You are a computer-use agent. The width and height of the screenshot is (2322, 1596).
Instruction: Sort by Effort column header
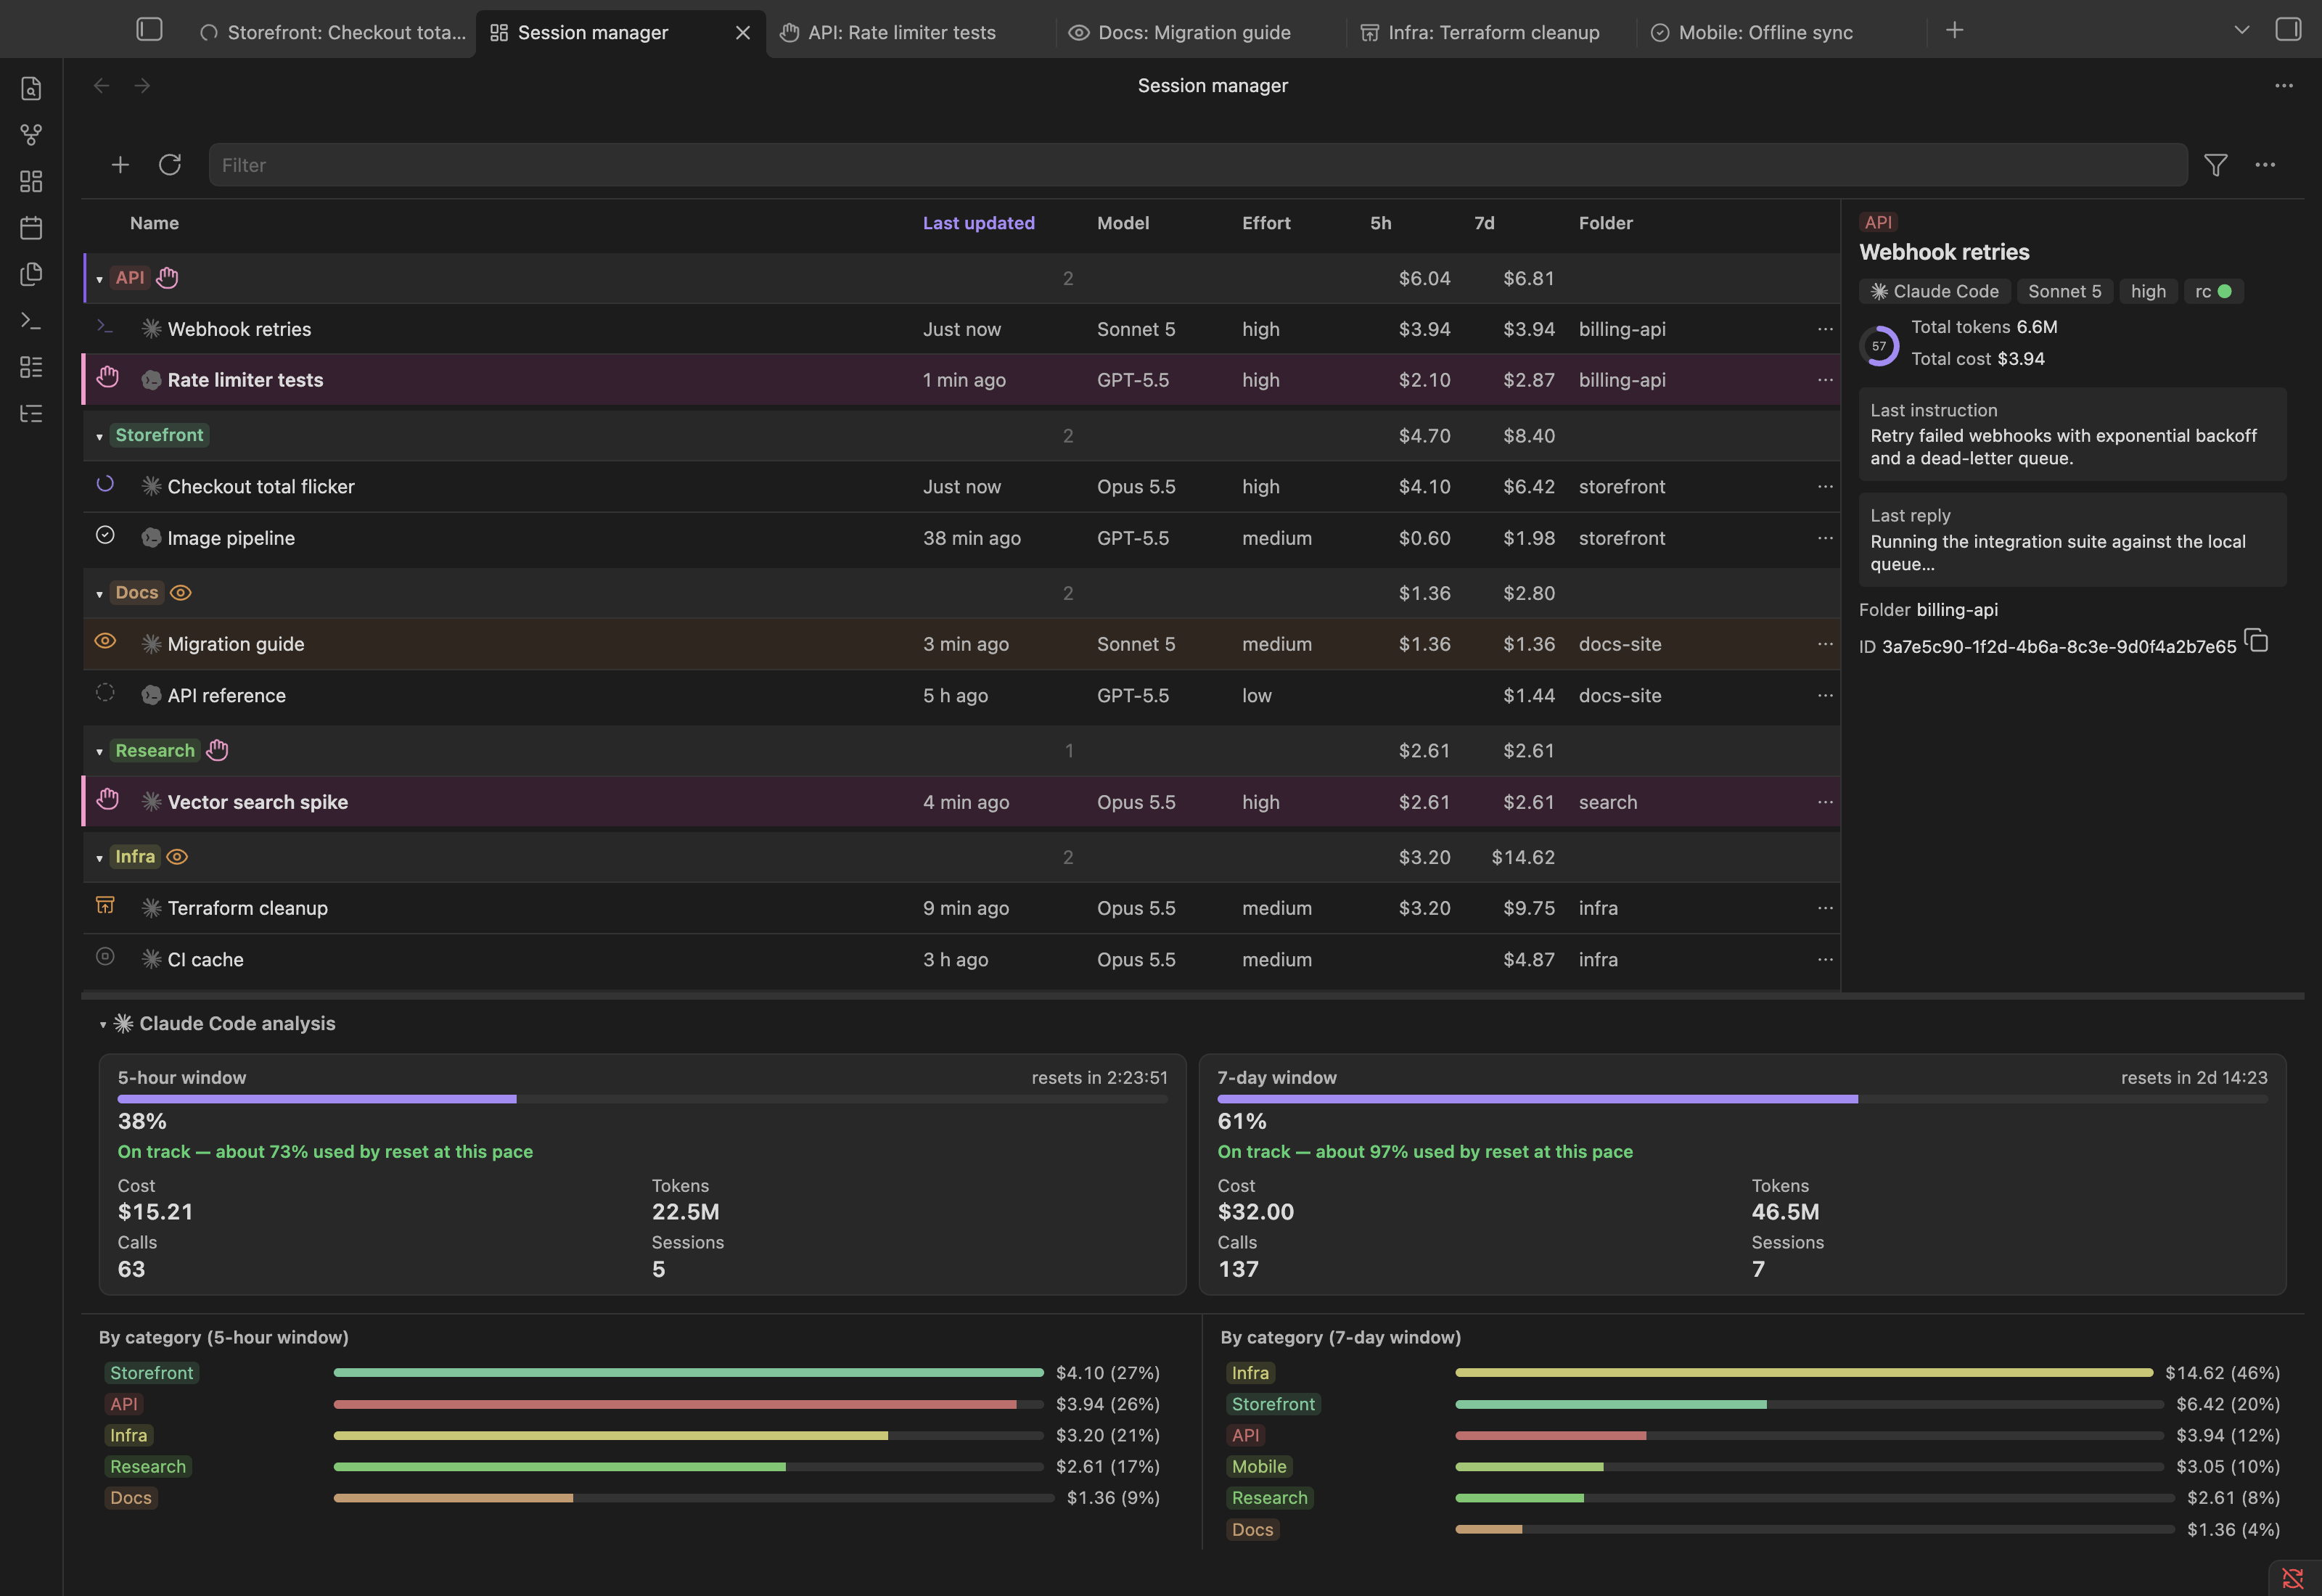click(x=1266, y=223)
